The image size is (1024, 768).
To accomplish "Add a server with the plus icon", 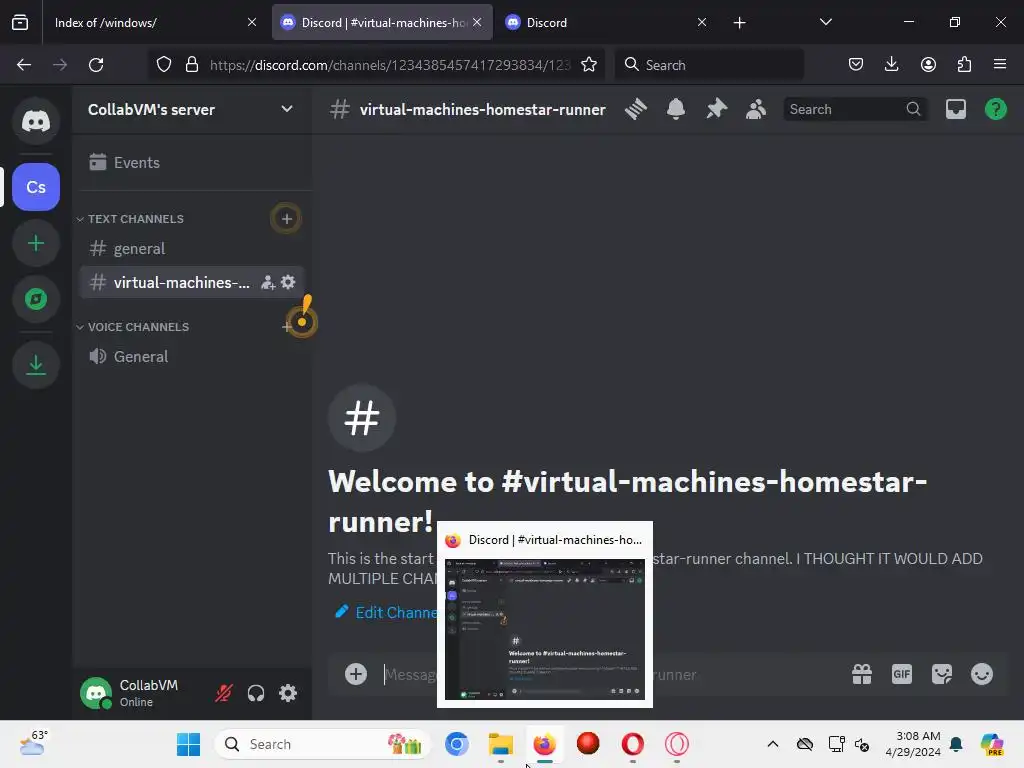I will point(36,243).
